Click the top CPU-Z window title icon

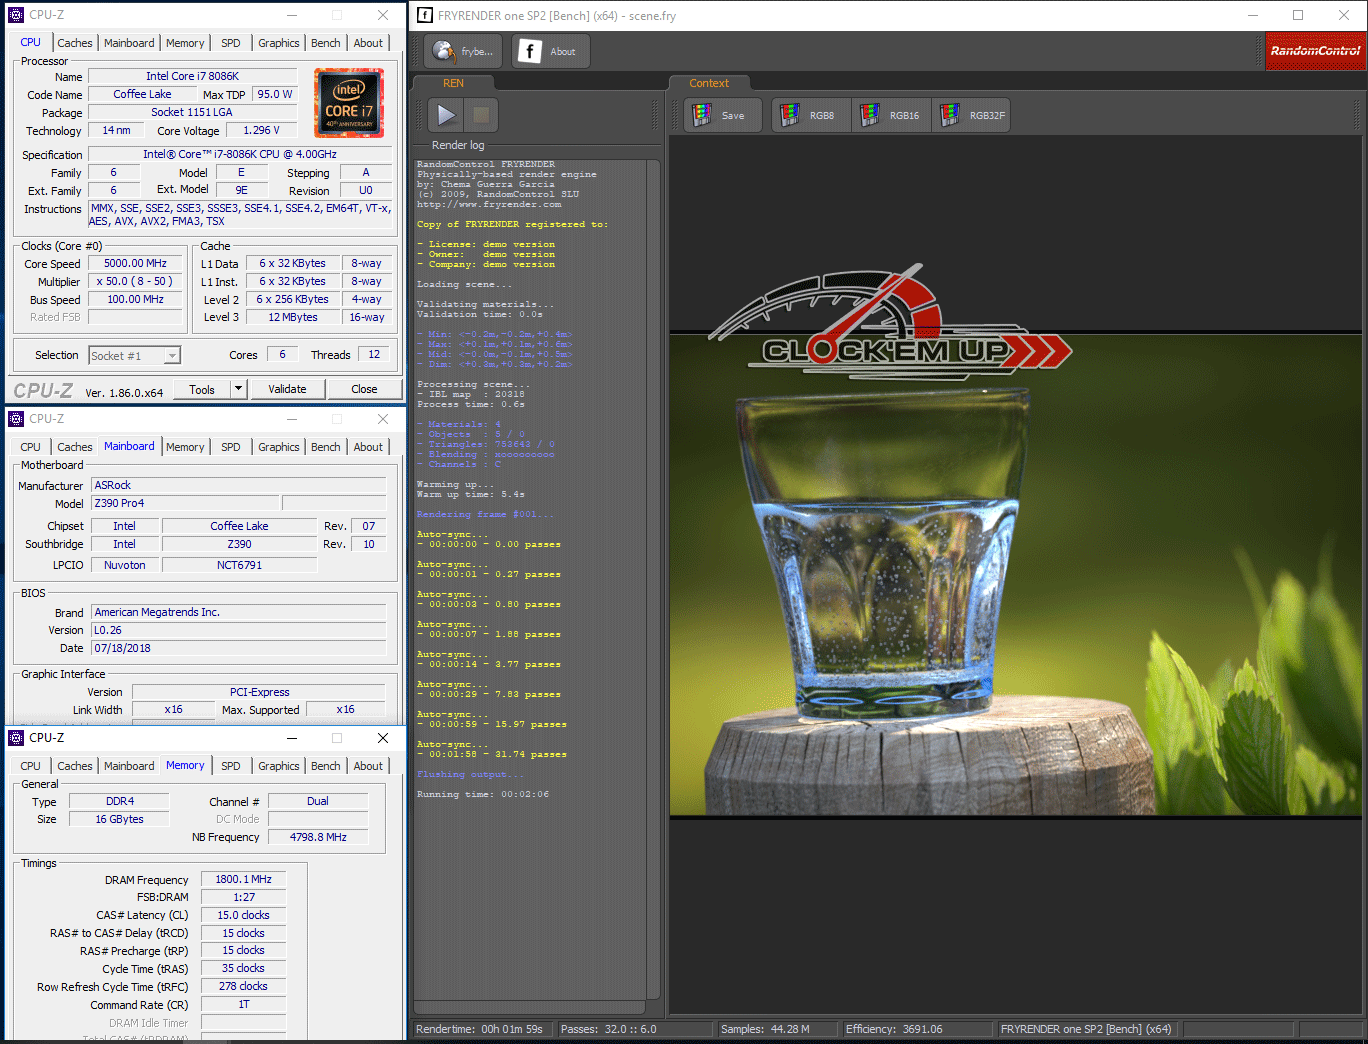click(16, 15)
